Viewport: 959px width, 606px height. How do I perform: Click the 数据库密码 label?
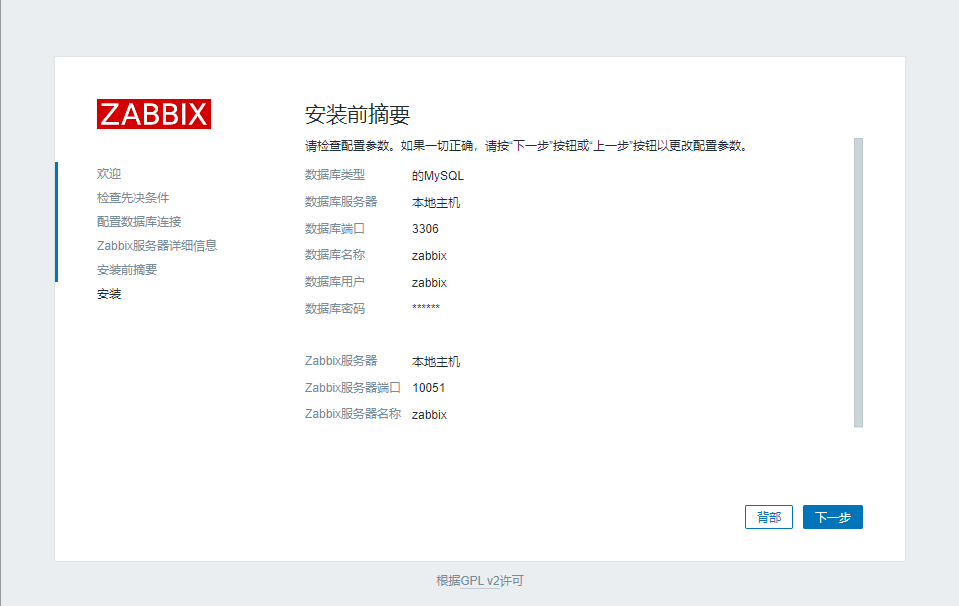[335, 309]
